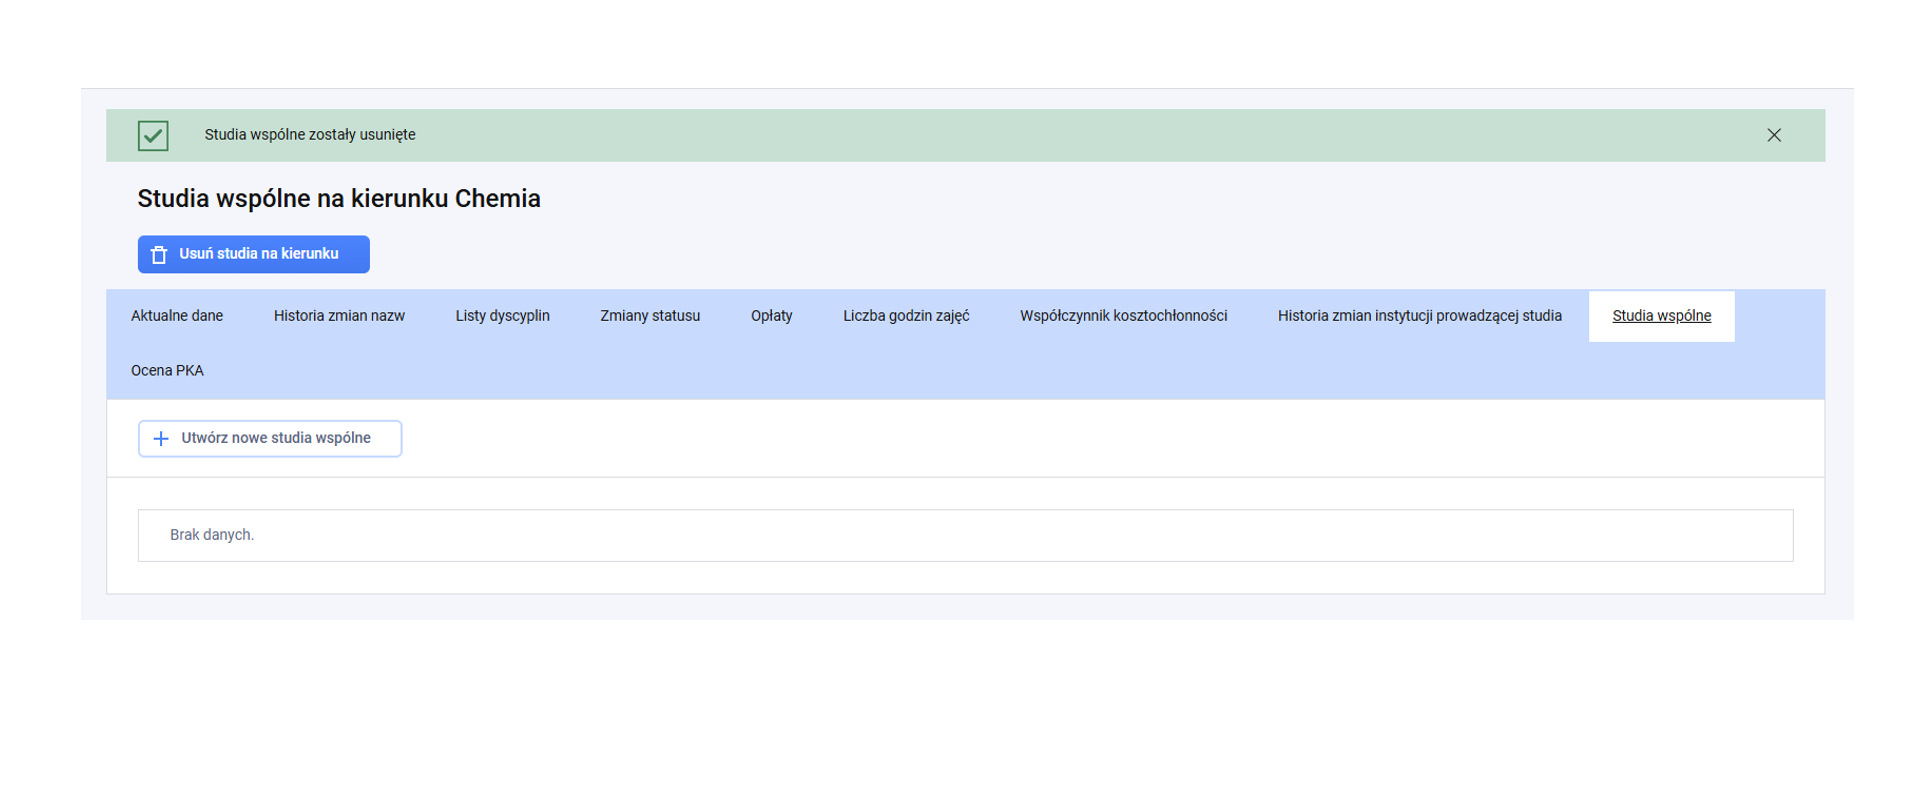Click the plus icon for new joint studies
1919x793 pixels.
[x=160, y=438]
